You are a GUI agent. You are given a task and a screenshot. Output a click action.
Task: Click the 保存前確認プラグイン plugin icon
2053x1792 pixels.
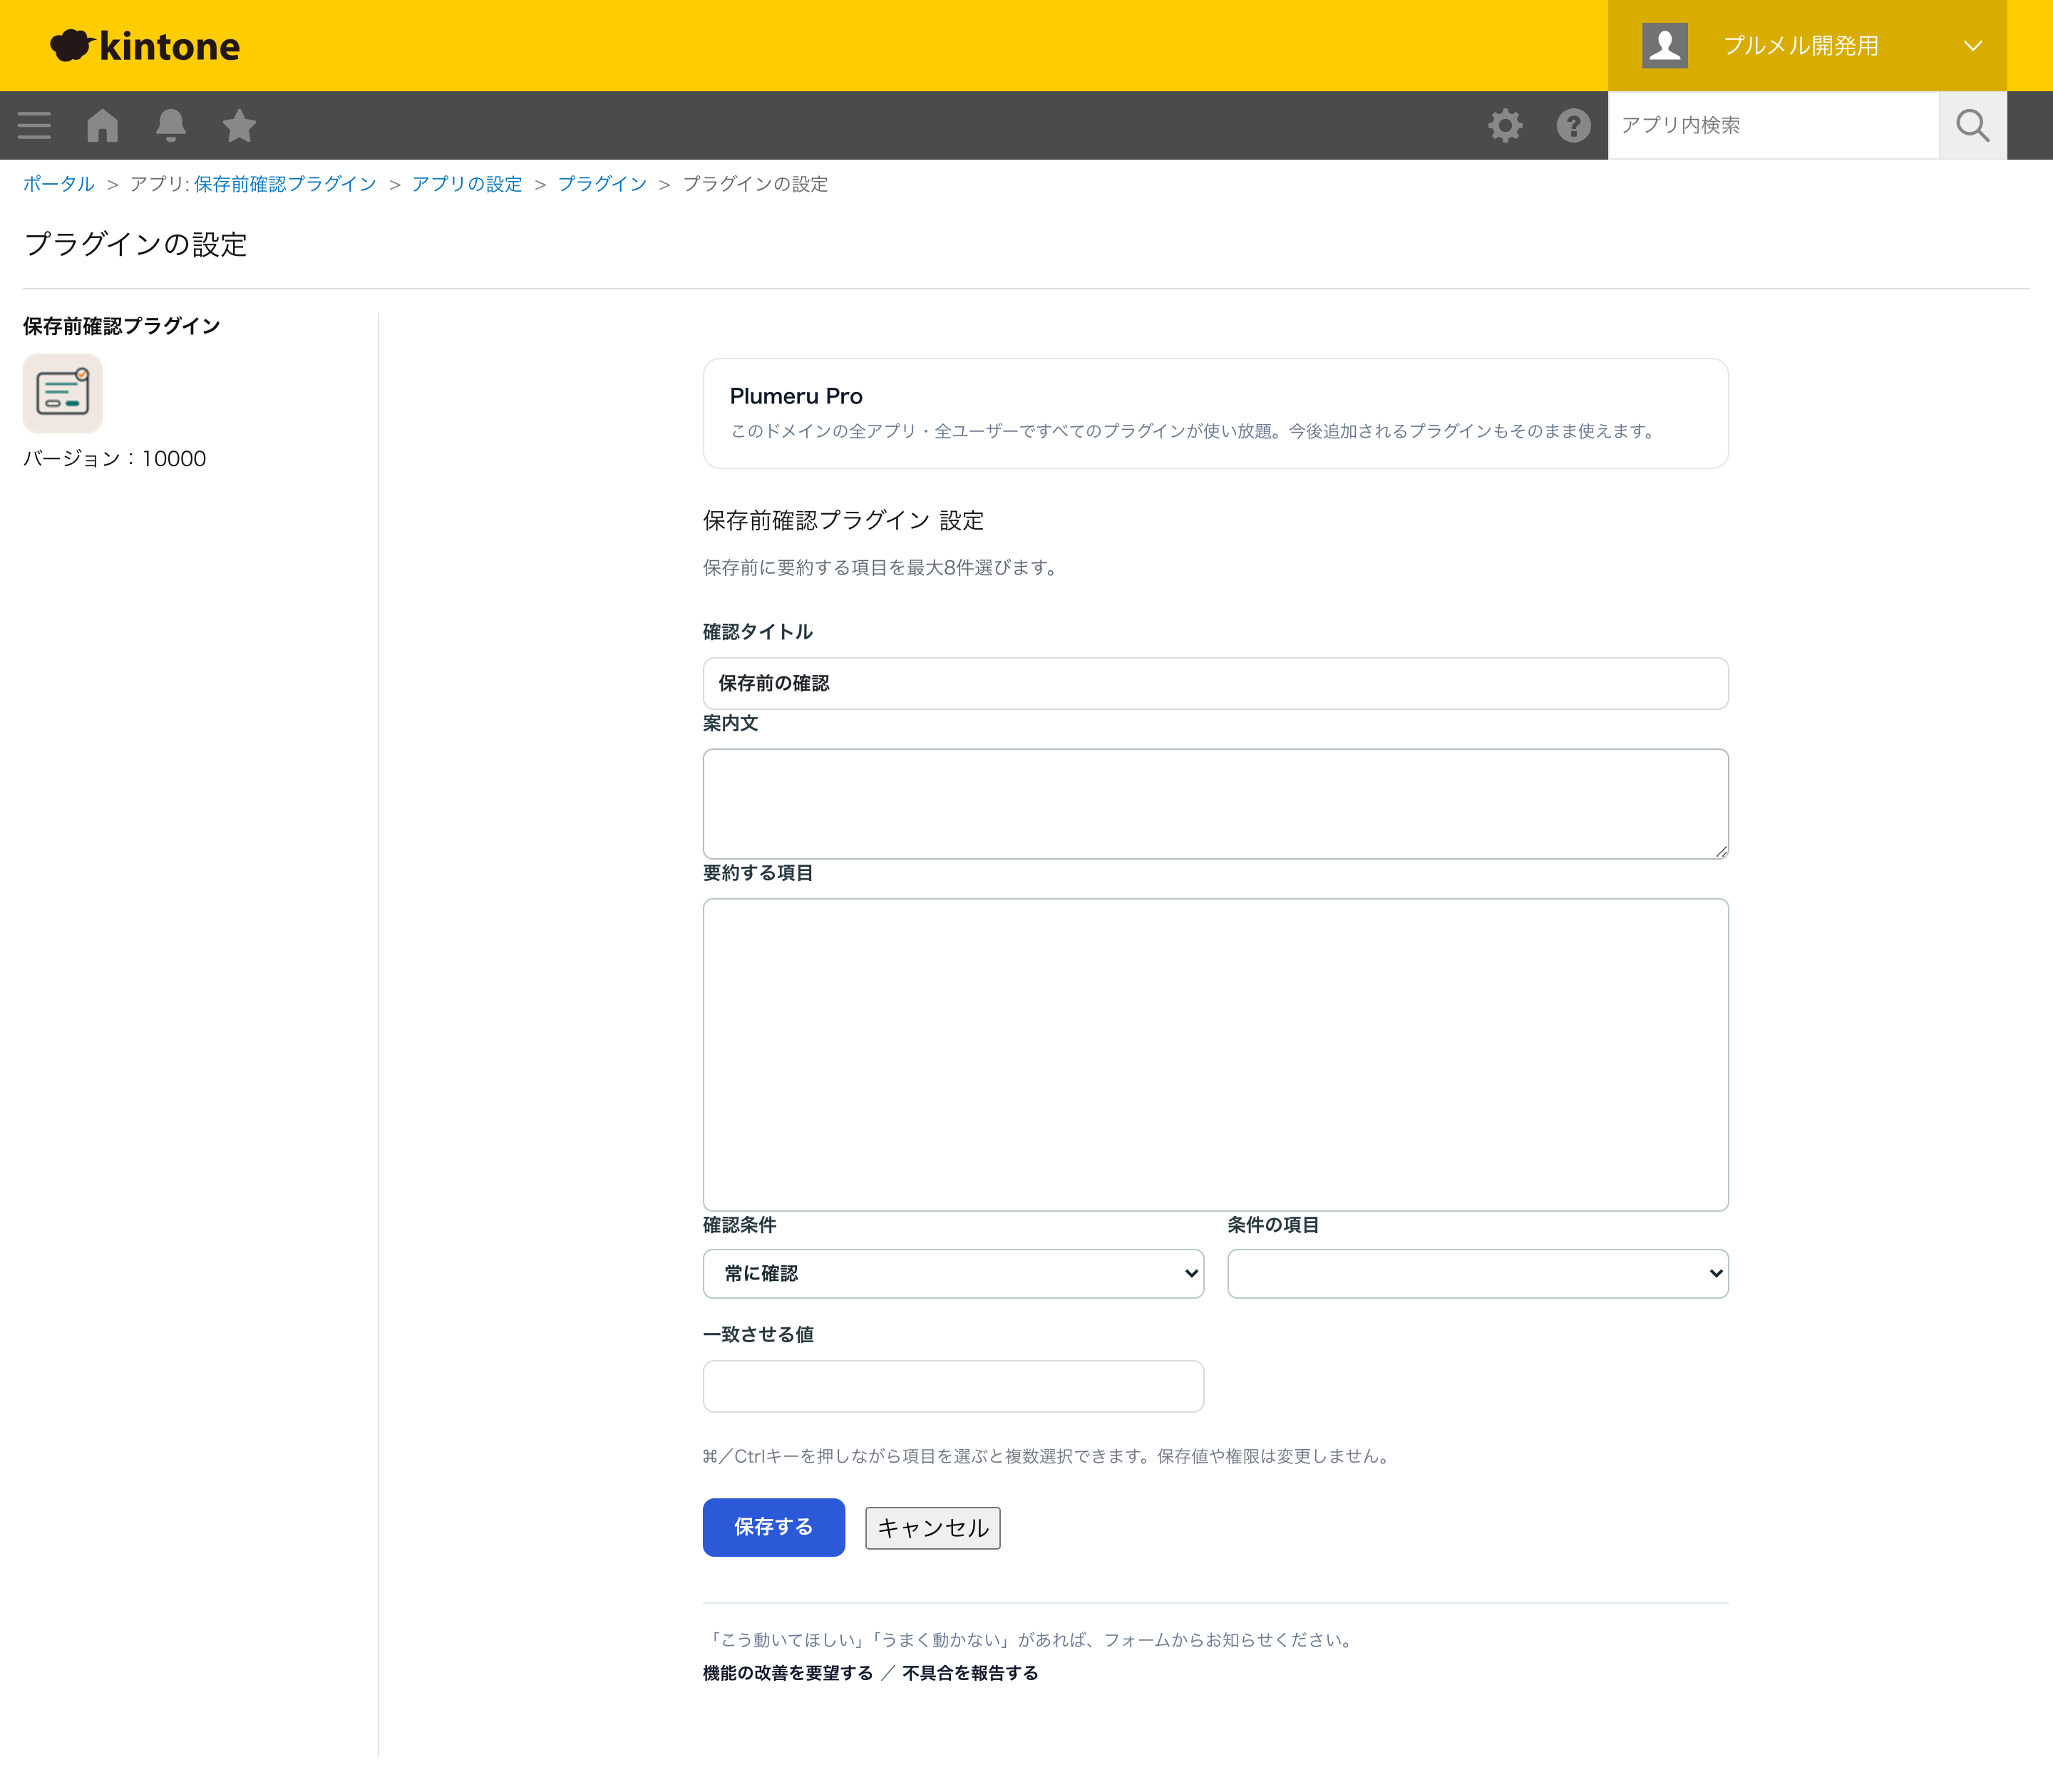(63, 393)
